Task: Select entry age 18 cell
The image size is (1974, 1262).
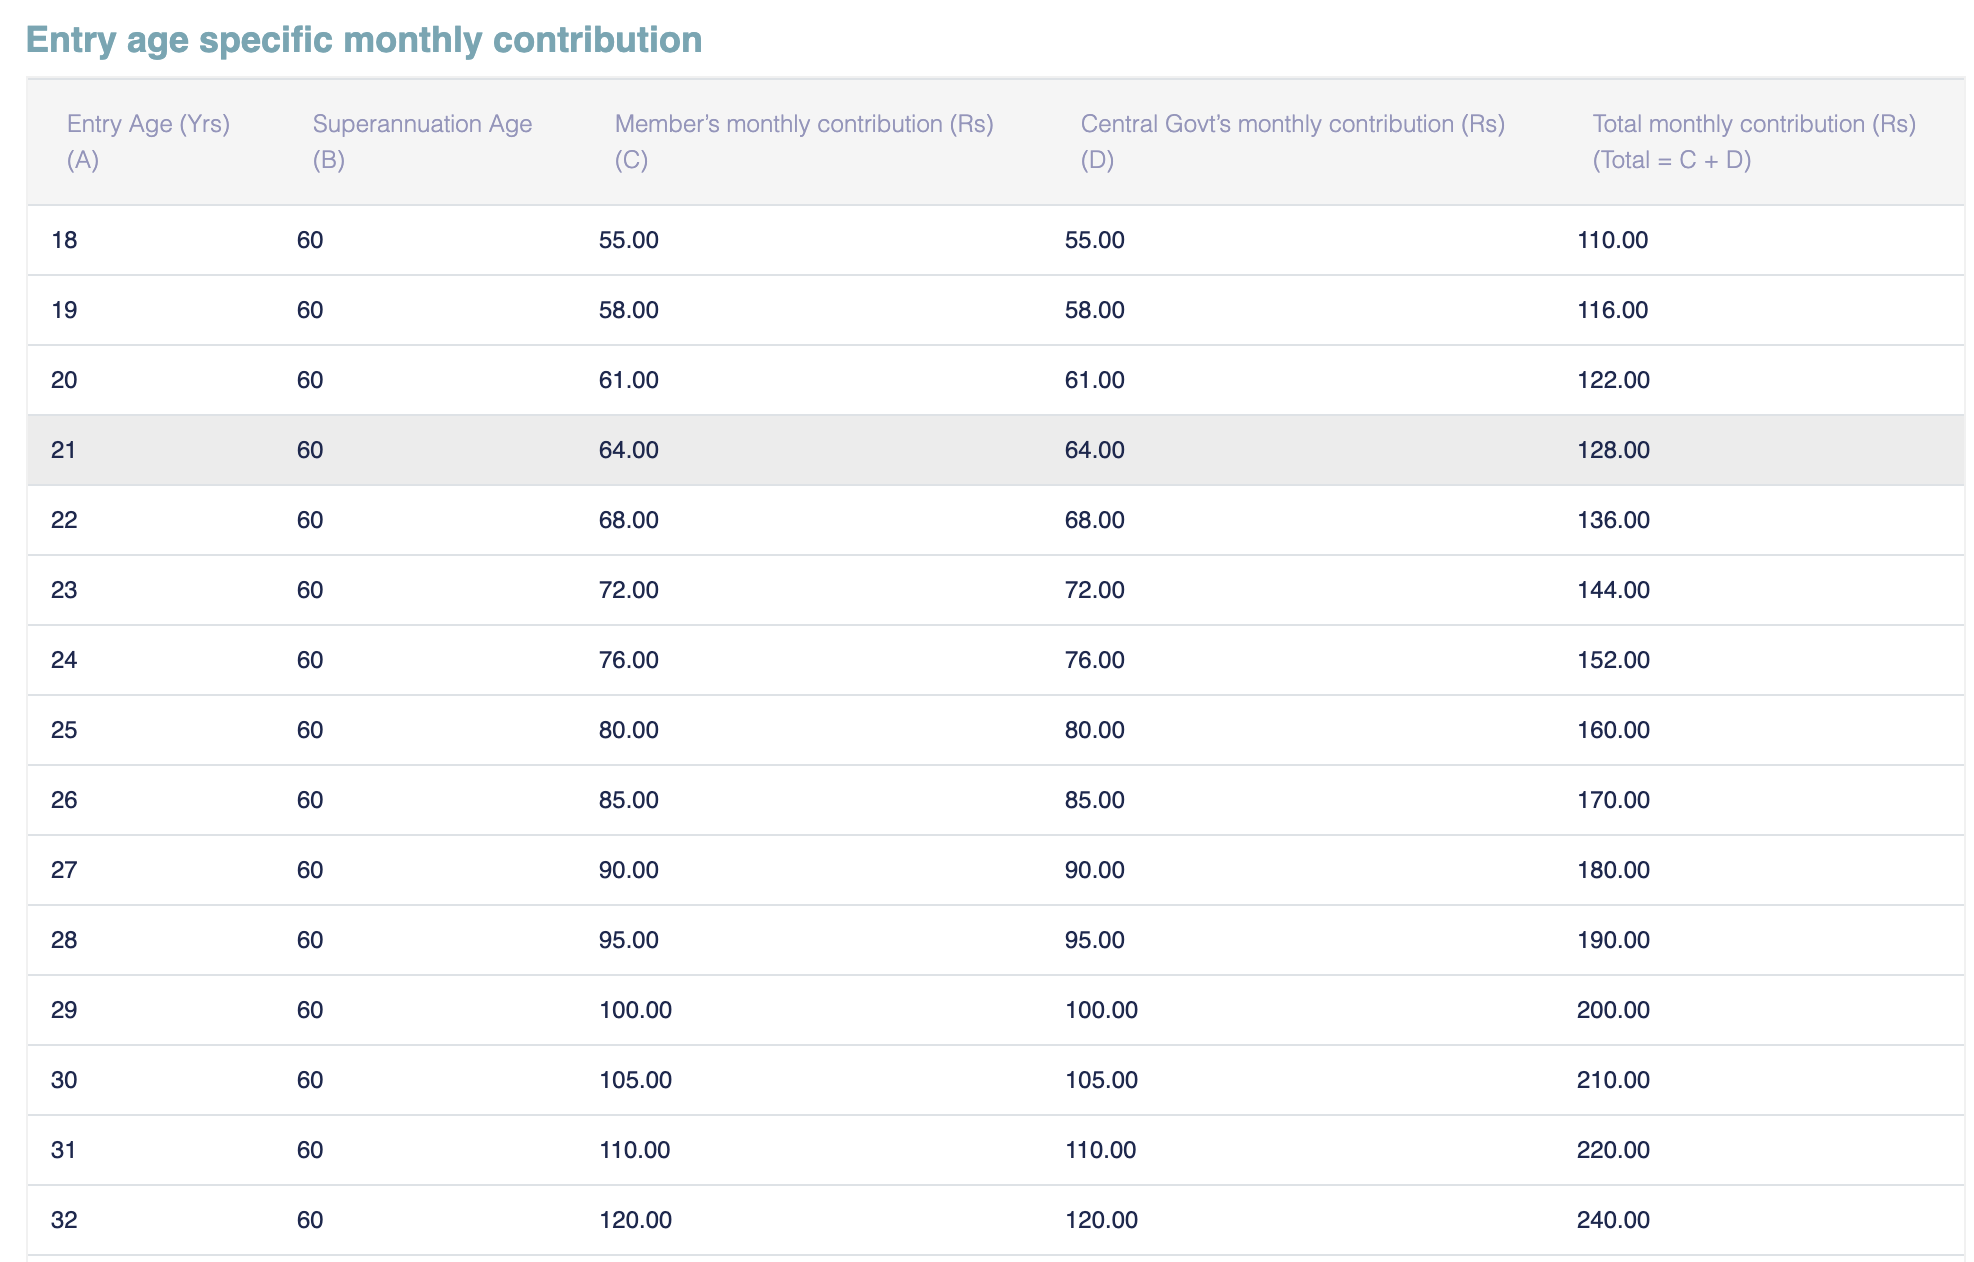Action: (x=64, y=240)
